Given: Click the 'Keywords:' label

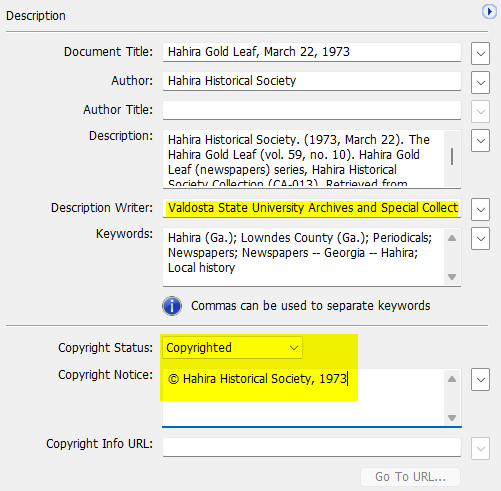Looking at the screenshot, I should pyautogui.click(x=124, y=234).
